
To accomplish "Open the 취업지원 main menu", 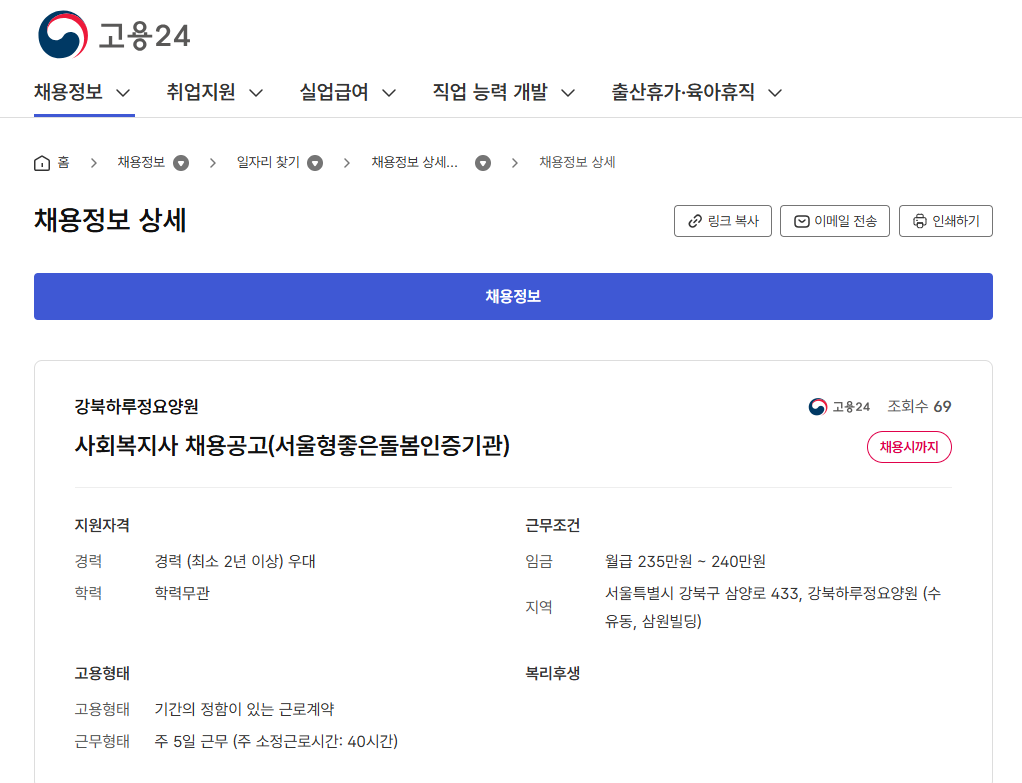I will tap(215, 93).
